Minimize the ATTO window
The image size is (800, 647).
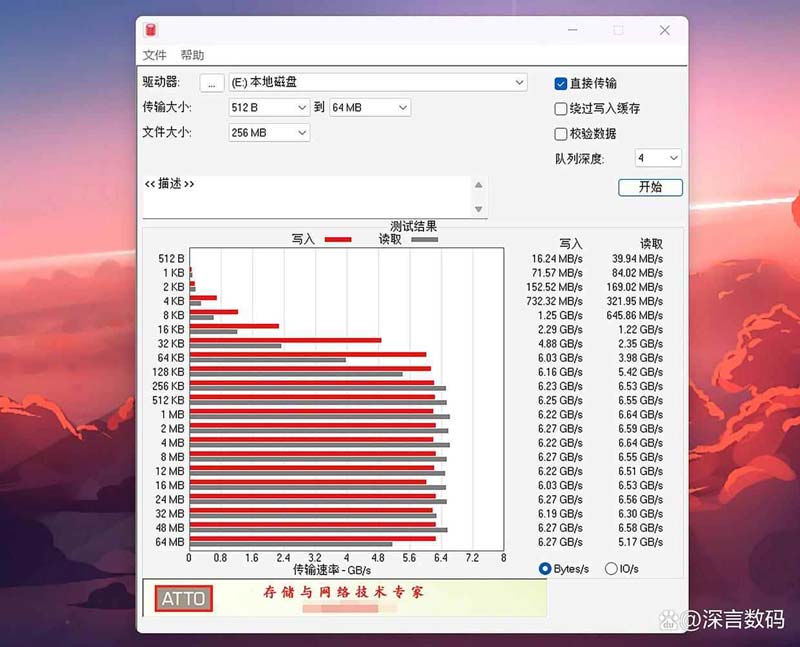572,30
